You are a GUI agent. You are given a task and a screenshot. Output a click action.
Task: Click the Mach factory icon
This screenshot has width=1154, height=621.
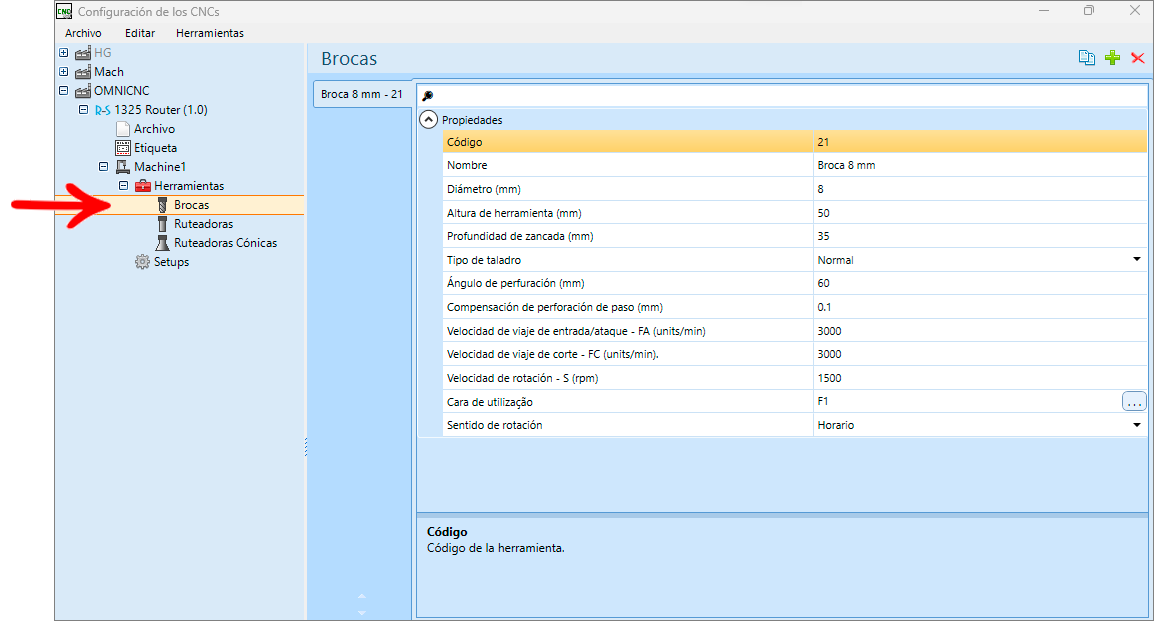[x=83, y=72]
